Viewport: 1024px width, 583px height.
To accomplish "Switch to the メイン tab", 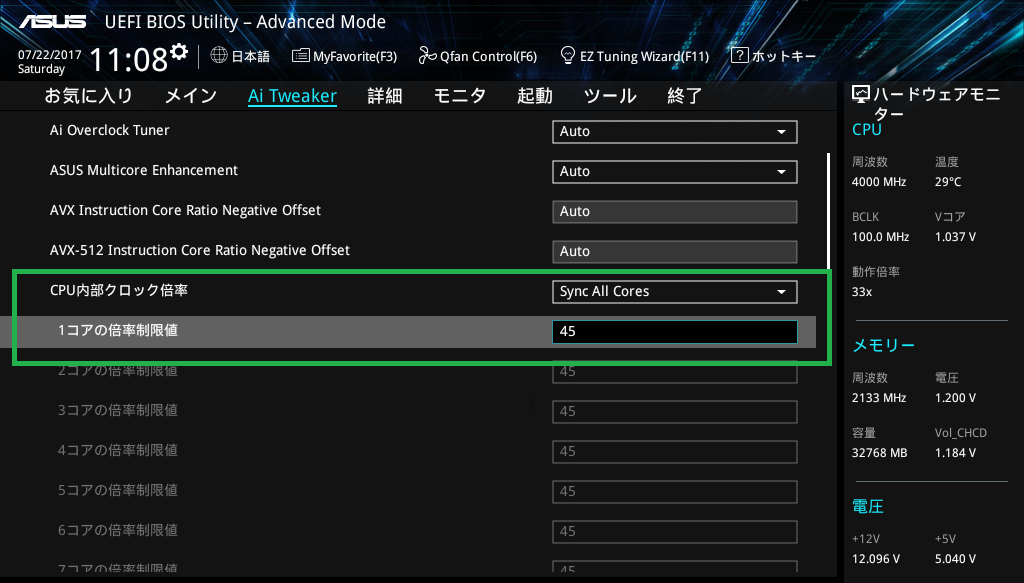I will [x=191, y=96].
